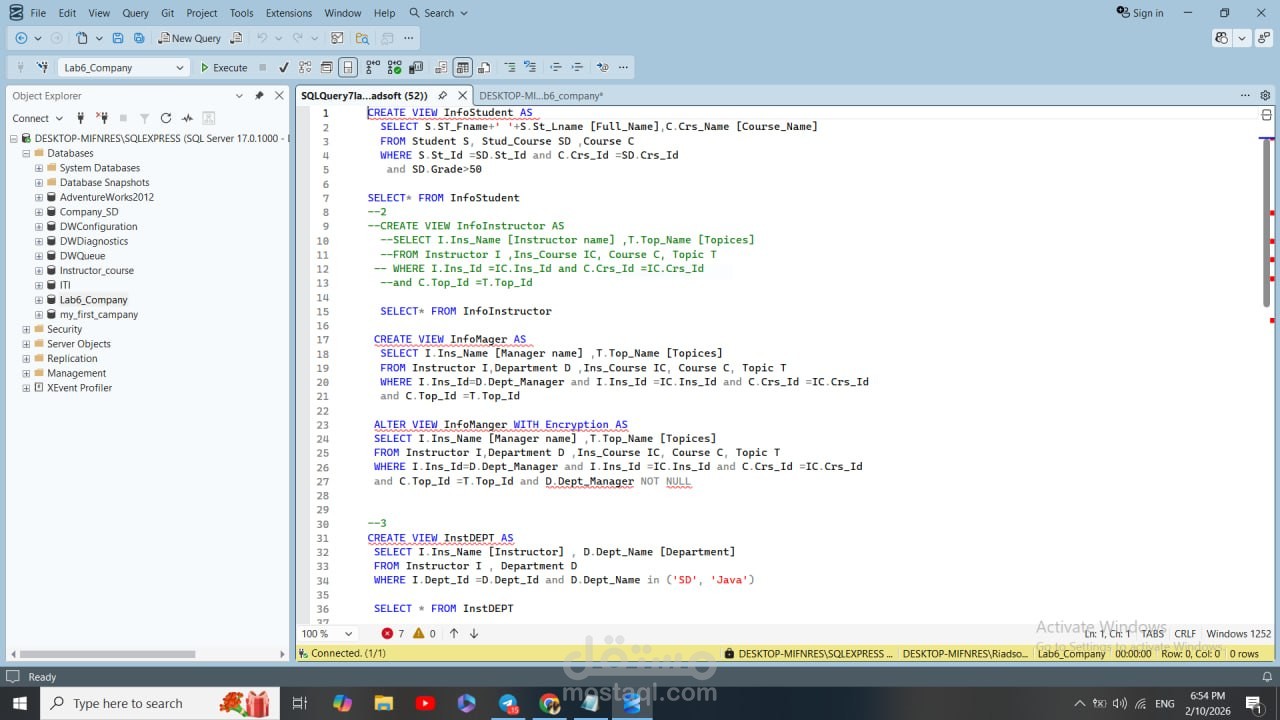This screenshot has height=720, width=1280.
Task: Open the Extensions menu
Action: pyautogui.click(x=289, y=13)
